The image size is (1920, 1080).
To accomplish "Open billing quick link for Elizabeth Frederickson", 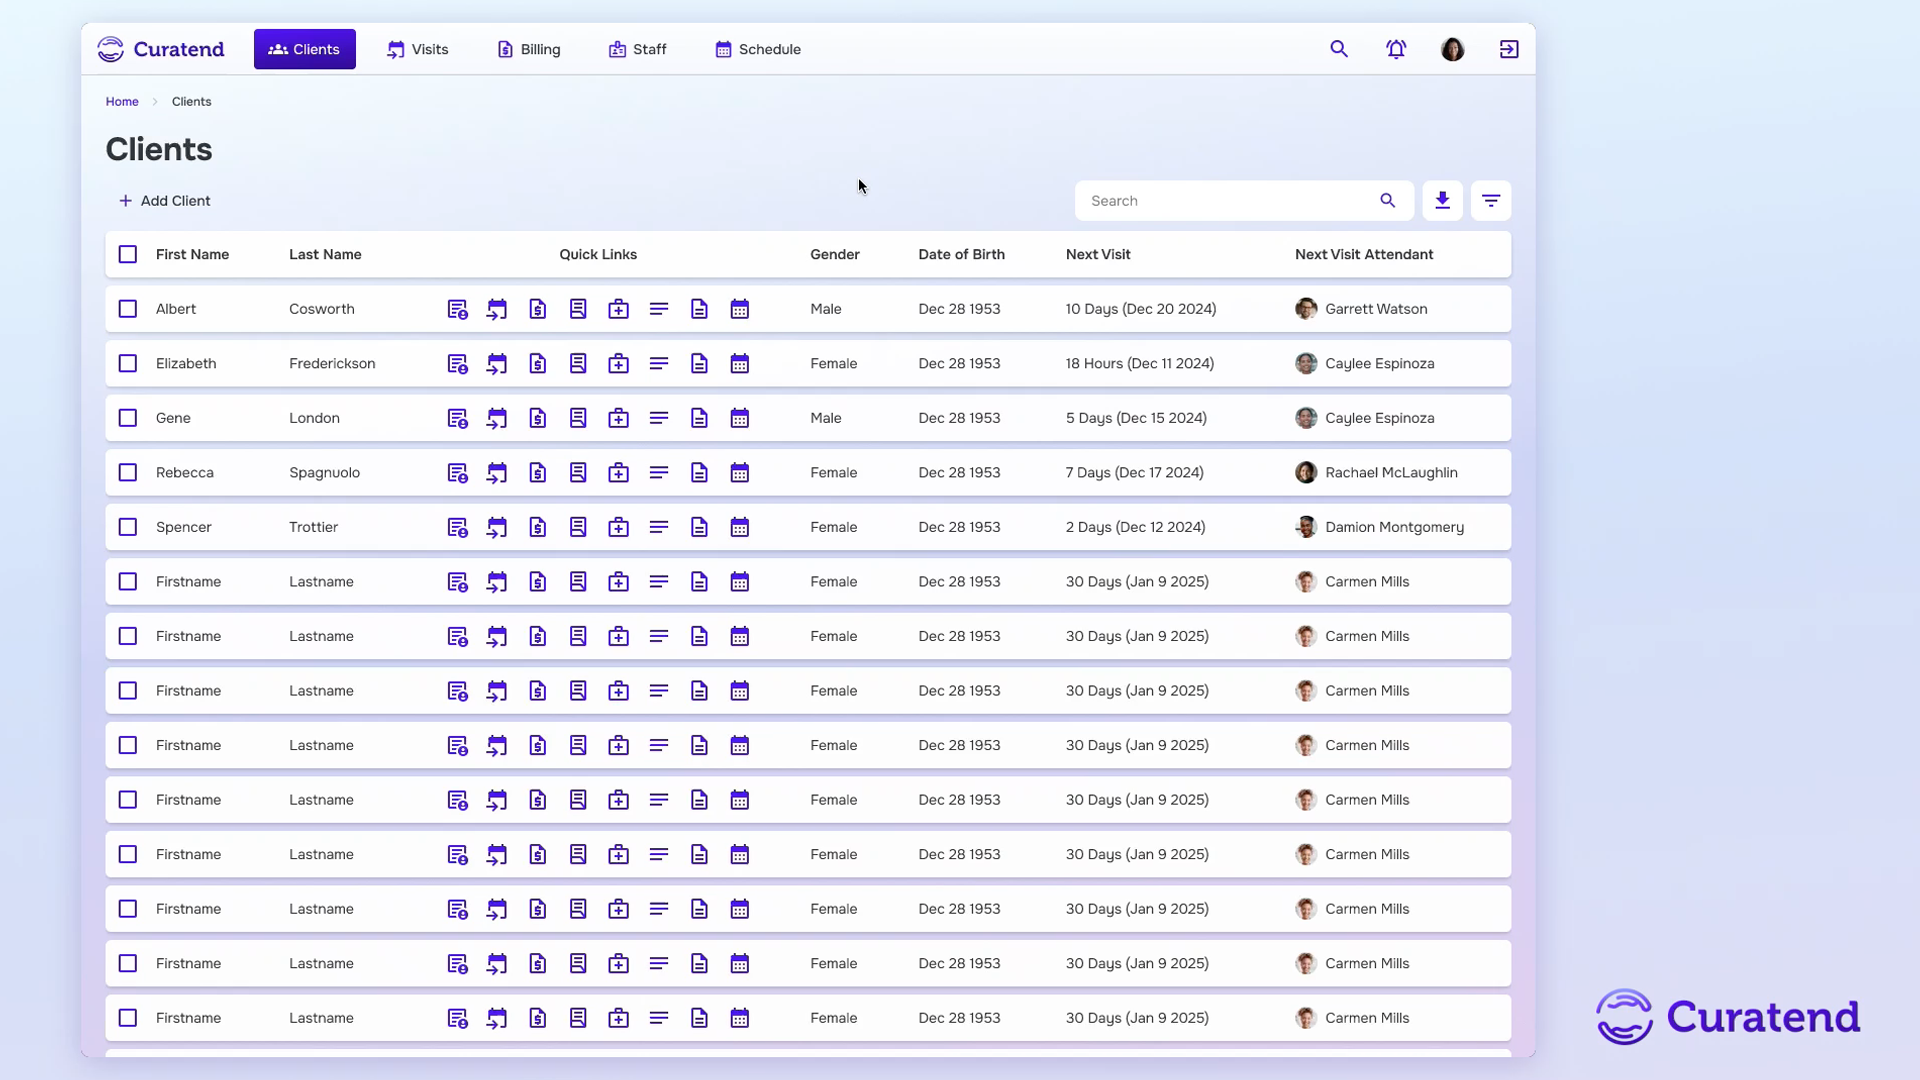I will (x=538, y=364).
